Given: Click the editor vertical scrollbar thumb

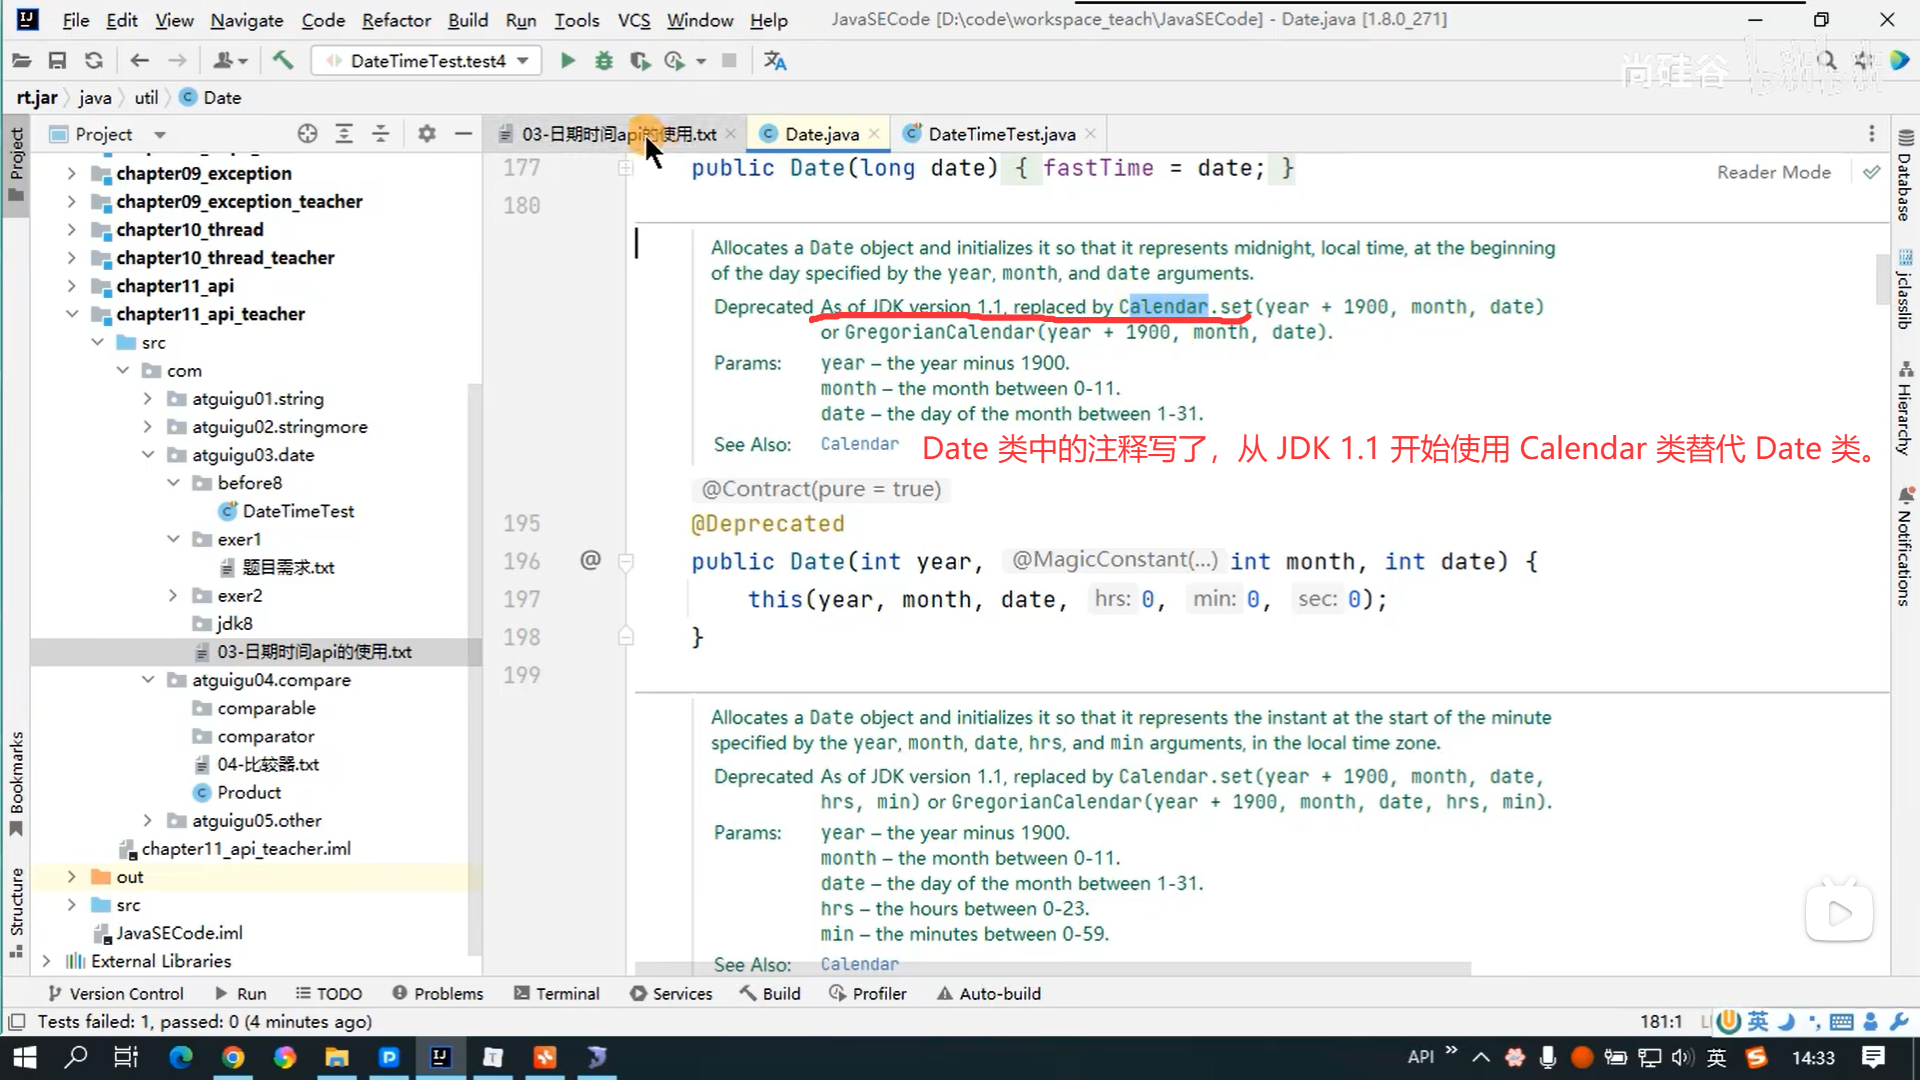Looking at the screenshot, I should [x=1882, y=280].
